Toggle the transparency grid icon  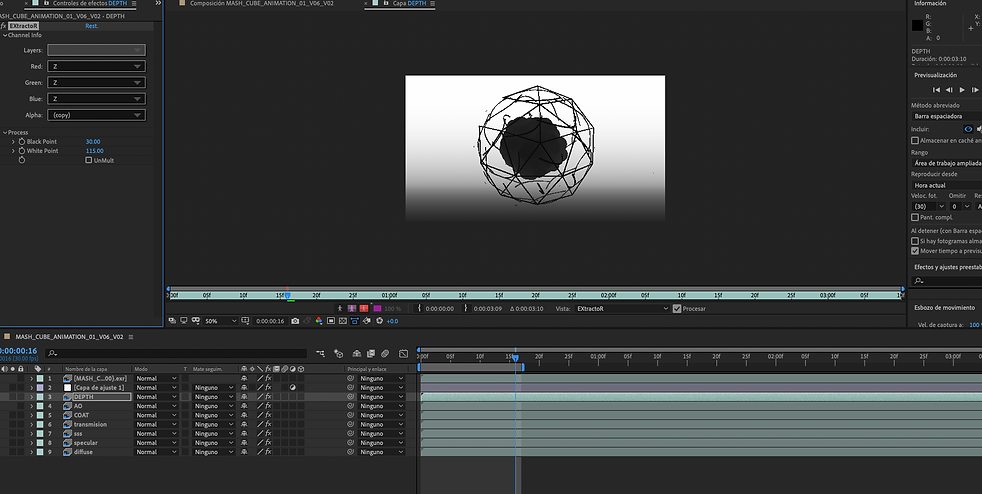point(343,321)
